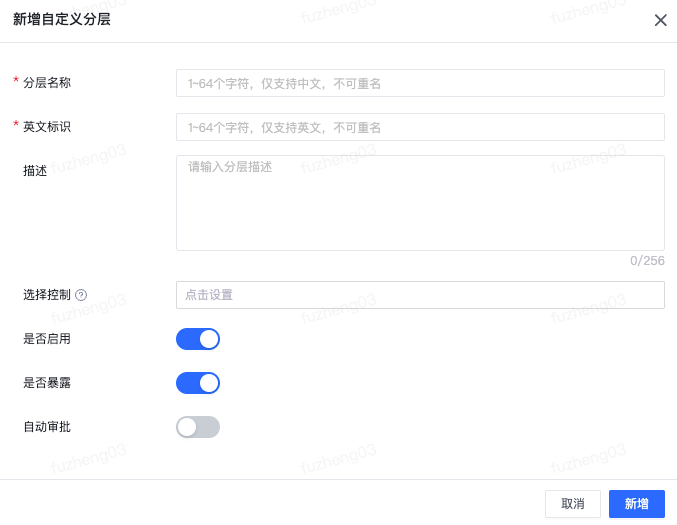
Task: Click the 描述 label
Action: coord(35,171)
